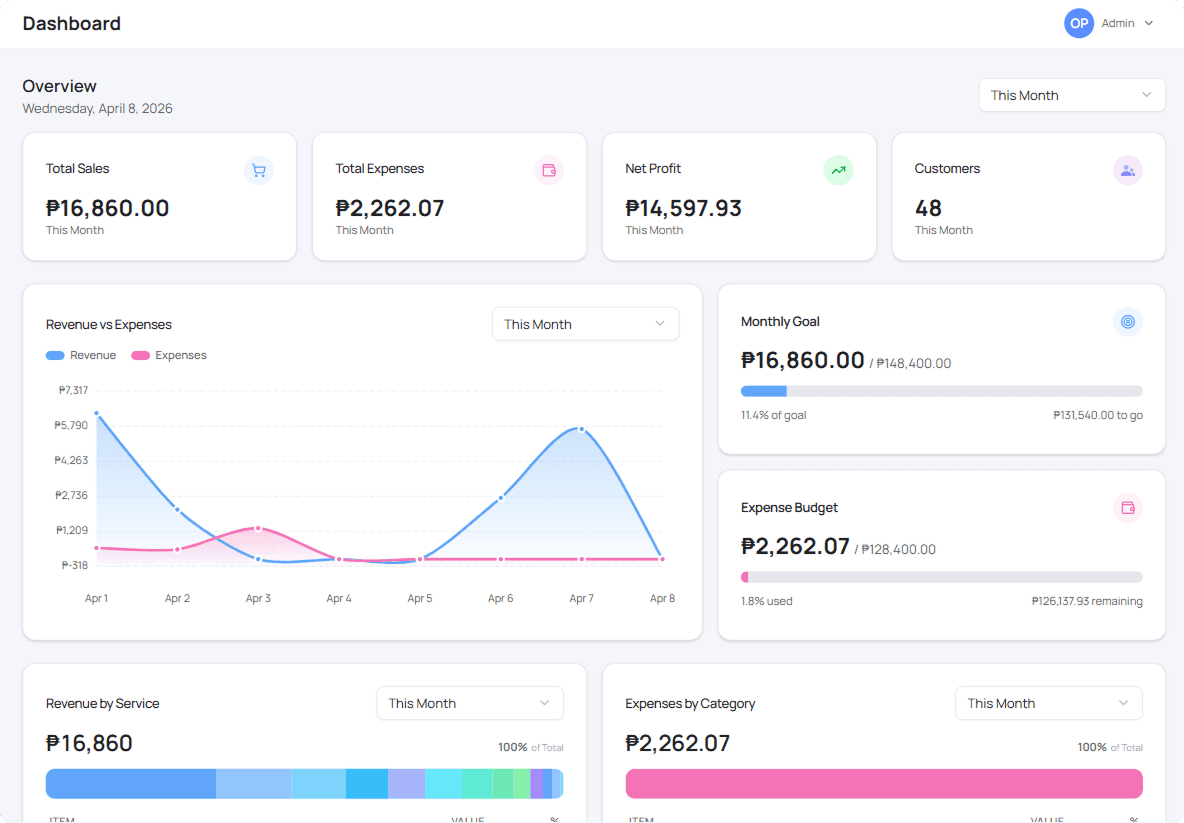Click the trending arrow icon in Net Profit
Screen dimensions: 1184x823
(838, 170)
